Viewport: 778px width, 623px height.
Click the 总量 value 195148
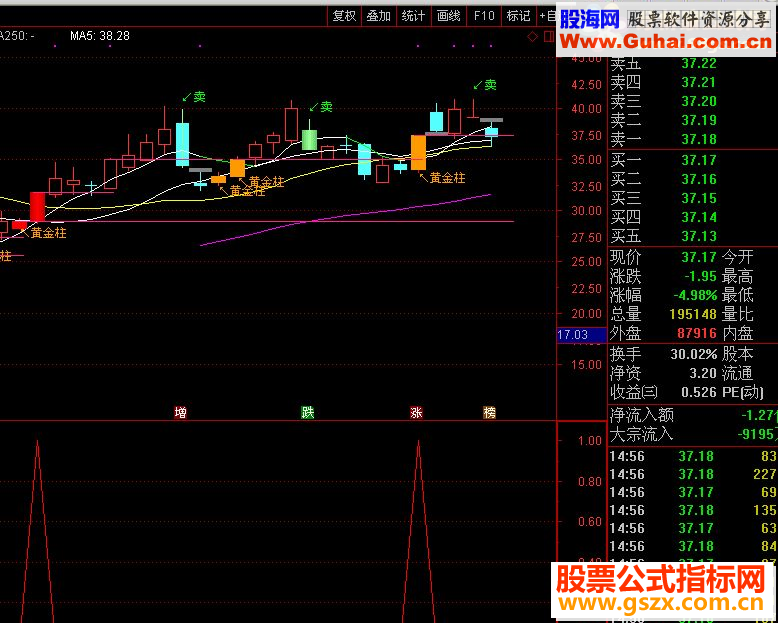tap(693, 314)
